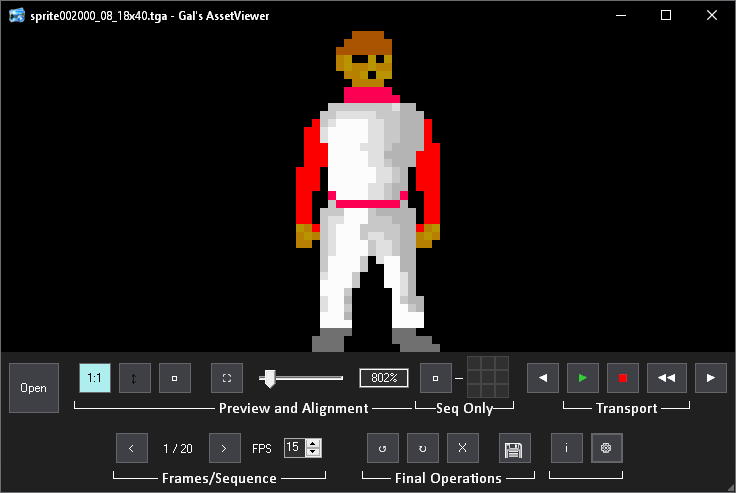Click the X button in Final Operations
Image resolution: width=736 pixels, height=493 pixels.
[x=463, y=448]
